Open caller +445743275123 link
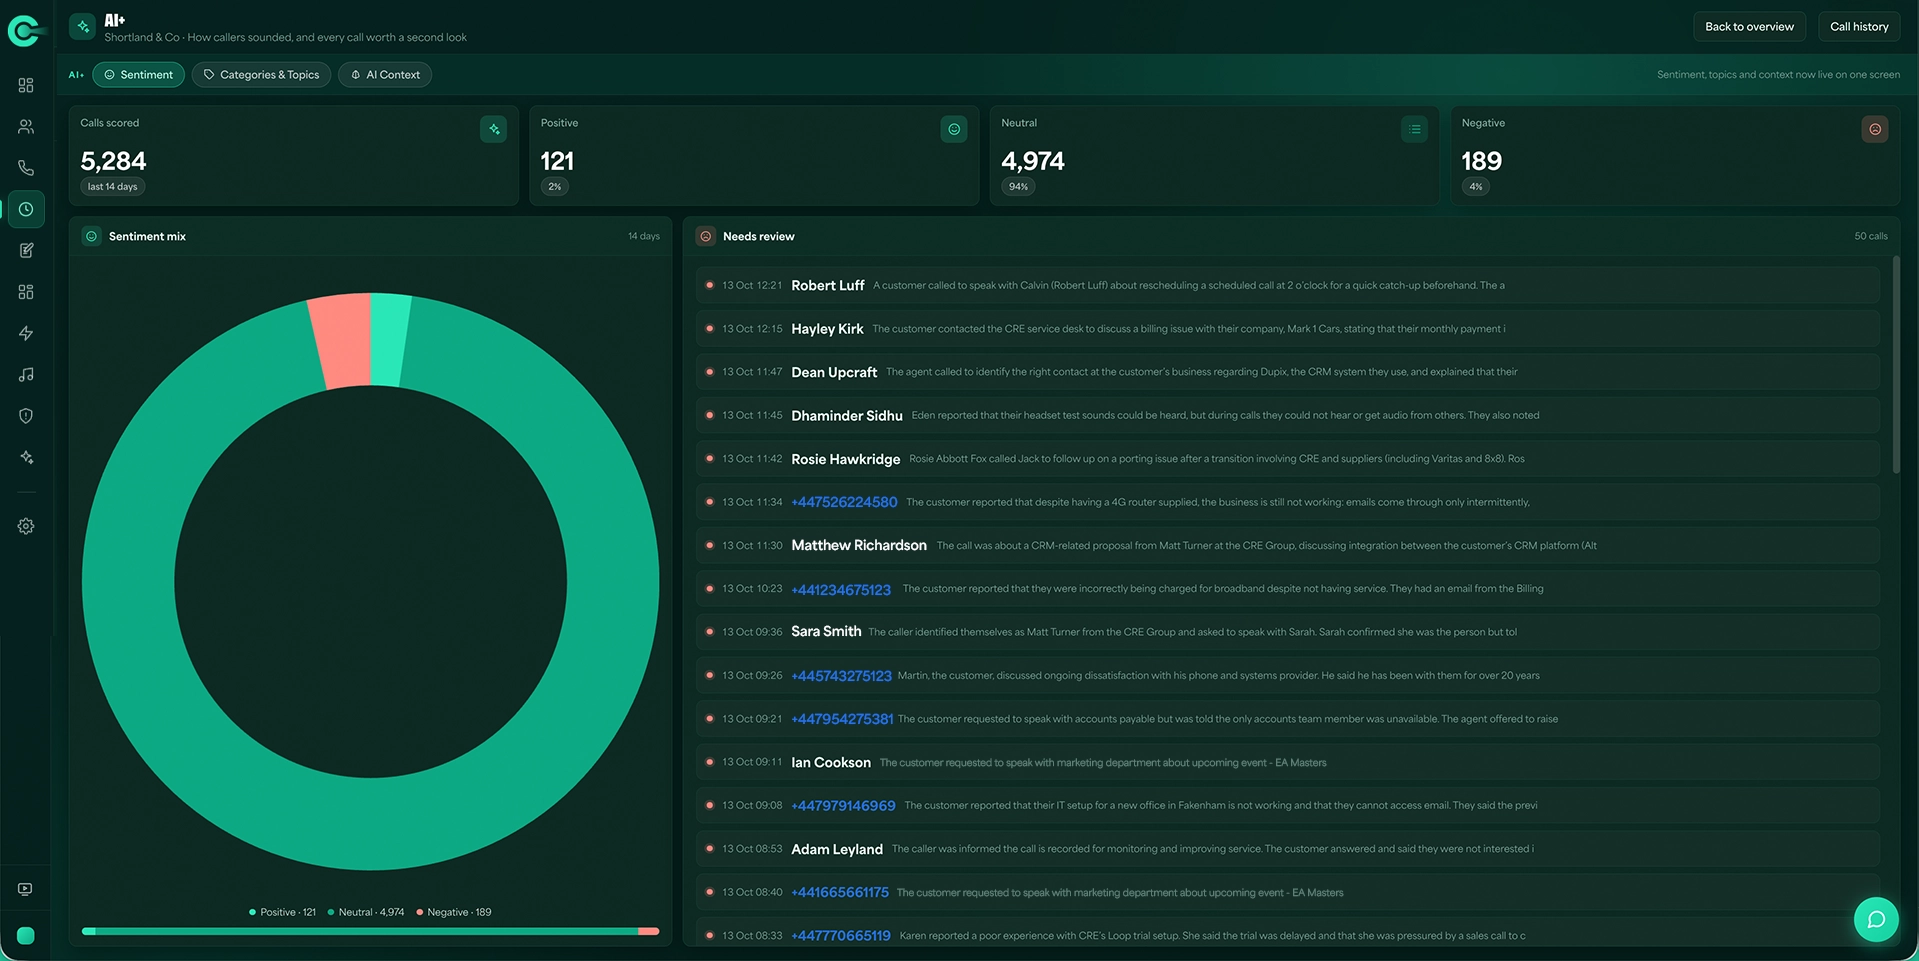Screen dimensions: 1919x961 (x=841, y=676)
